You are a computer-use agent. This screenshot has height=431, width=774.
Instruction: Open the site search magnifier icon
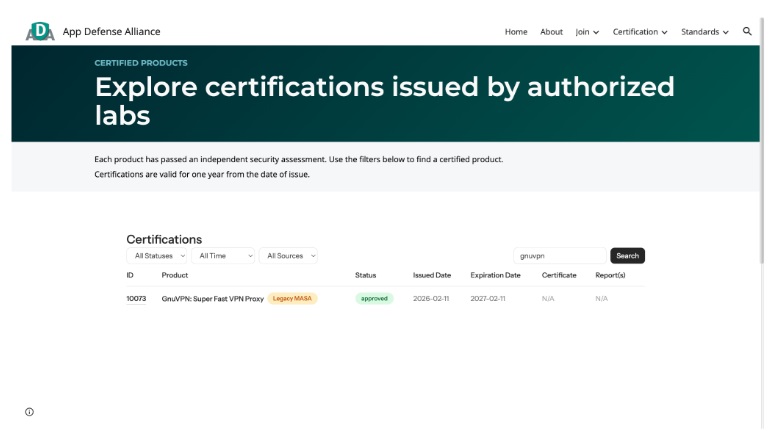point(747,32)
